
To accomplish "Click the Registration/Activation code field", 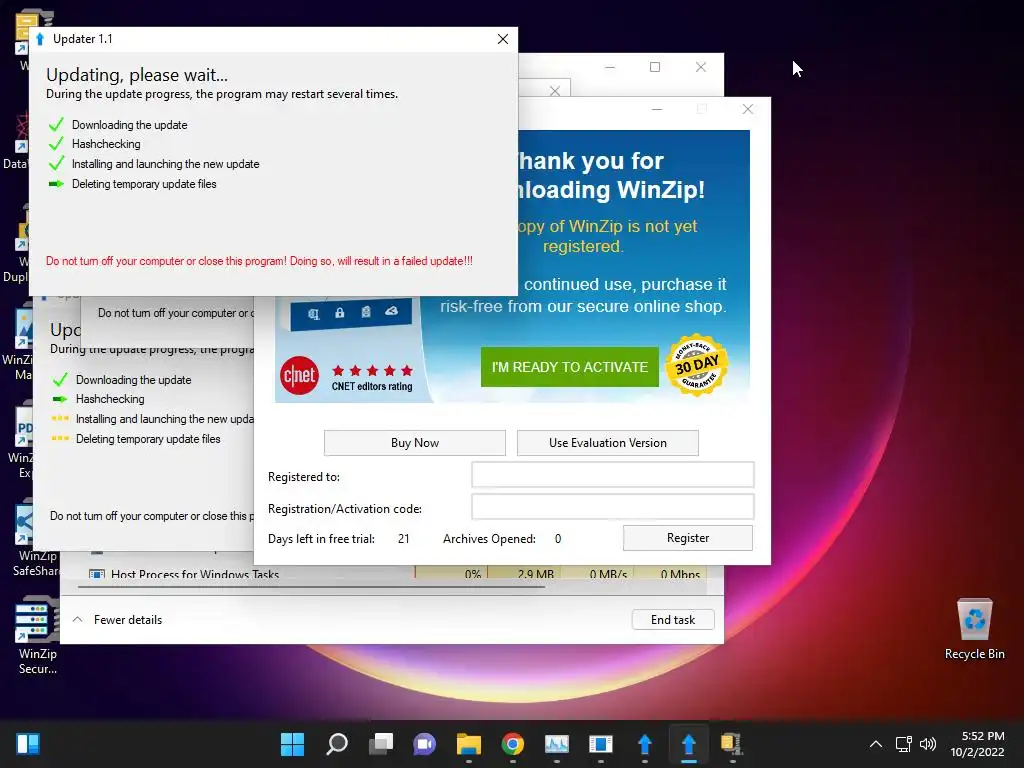I will pyautogui.click(x=613, y=507).
